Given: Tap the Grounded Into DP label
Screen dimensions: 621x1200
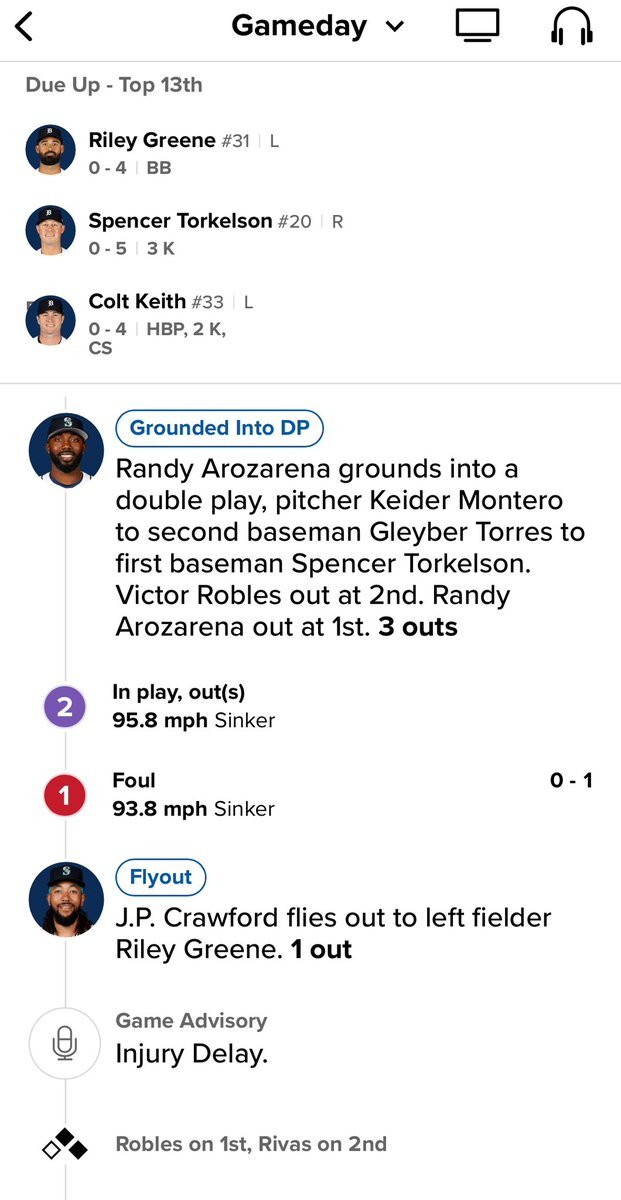Looking at the screenshot, I should [x=220, y=429].
